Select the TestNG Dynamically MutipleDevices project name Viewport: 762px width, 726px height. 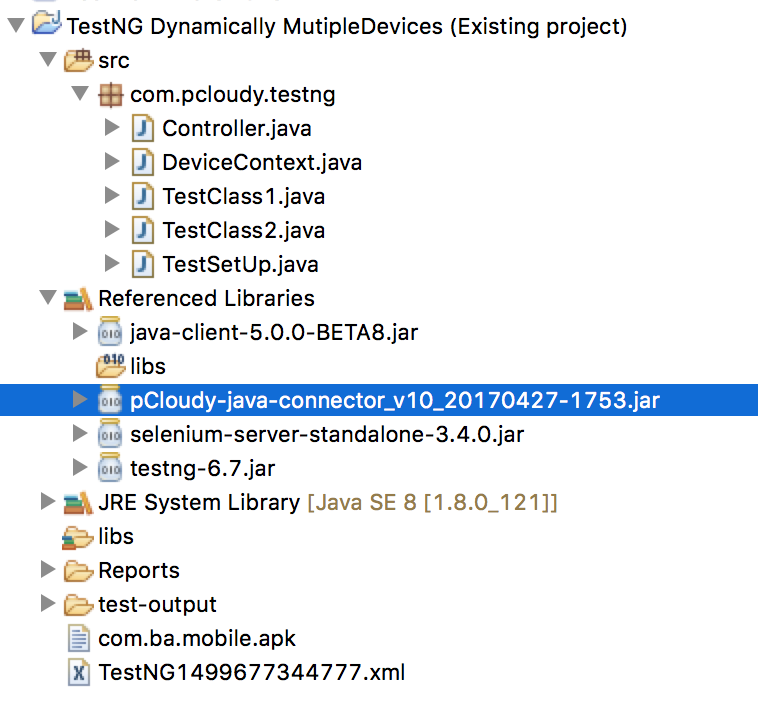(347, 26)
